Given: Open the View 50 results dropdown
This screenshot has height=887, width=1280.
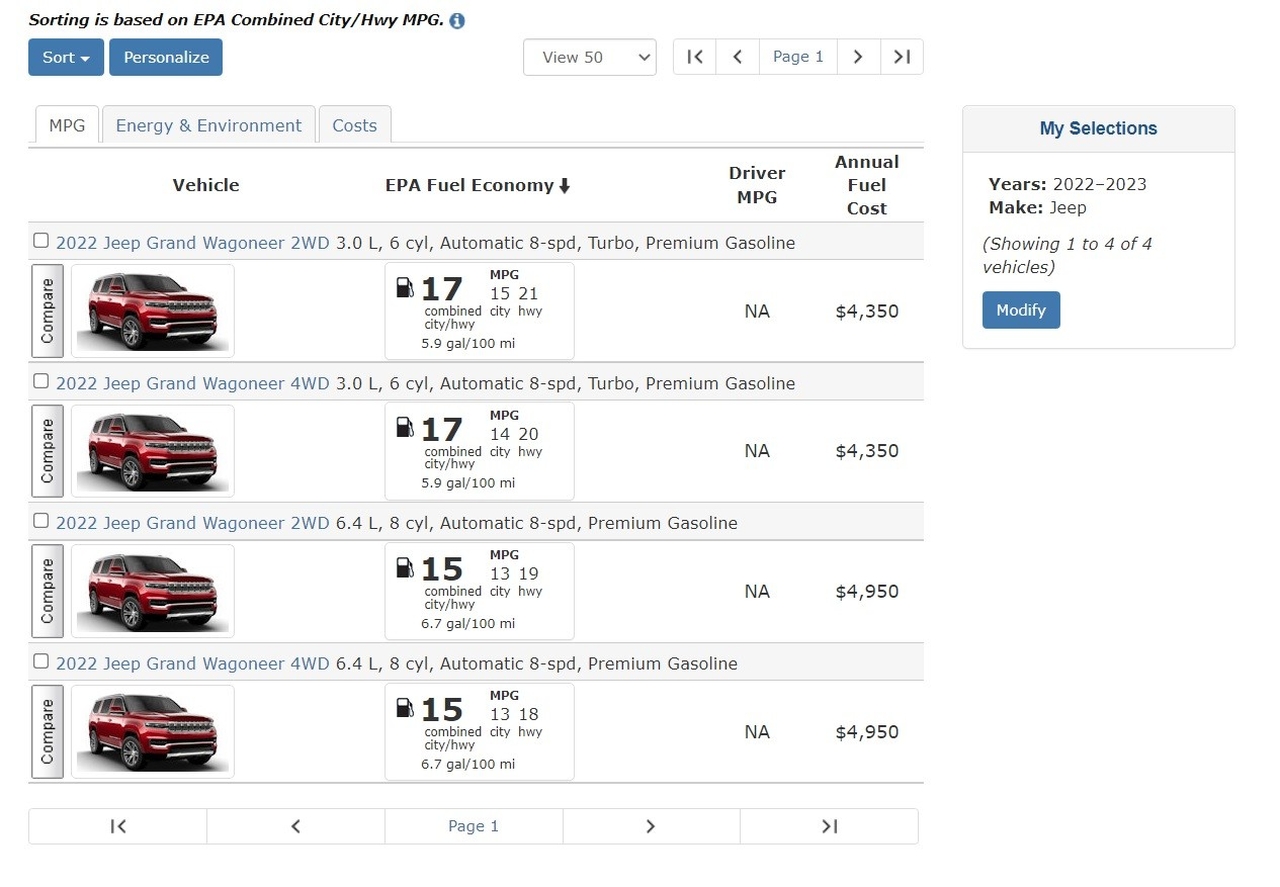Looking at the screenshot, I should (x=590, y=57).
